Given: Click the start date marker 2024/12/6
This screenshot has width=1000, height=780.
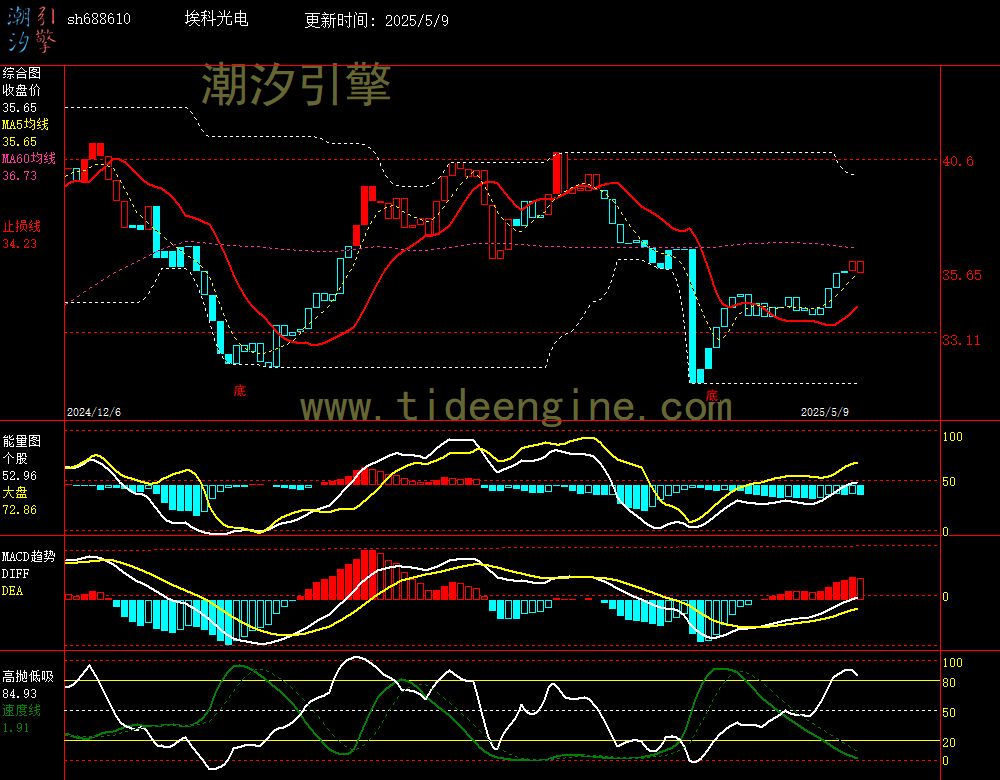Looking at the screenshot, I should click(94, 412).
